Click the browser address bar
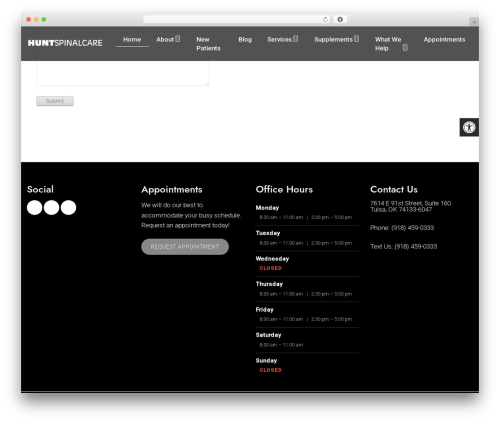The image size is (500, 423). 237,19
